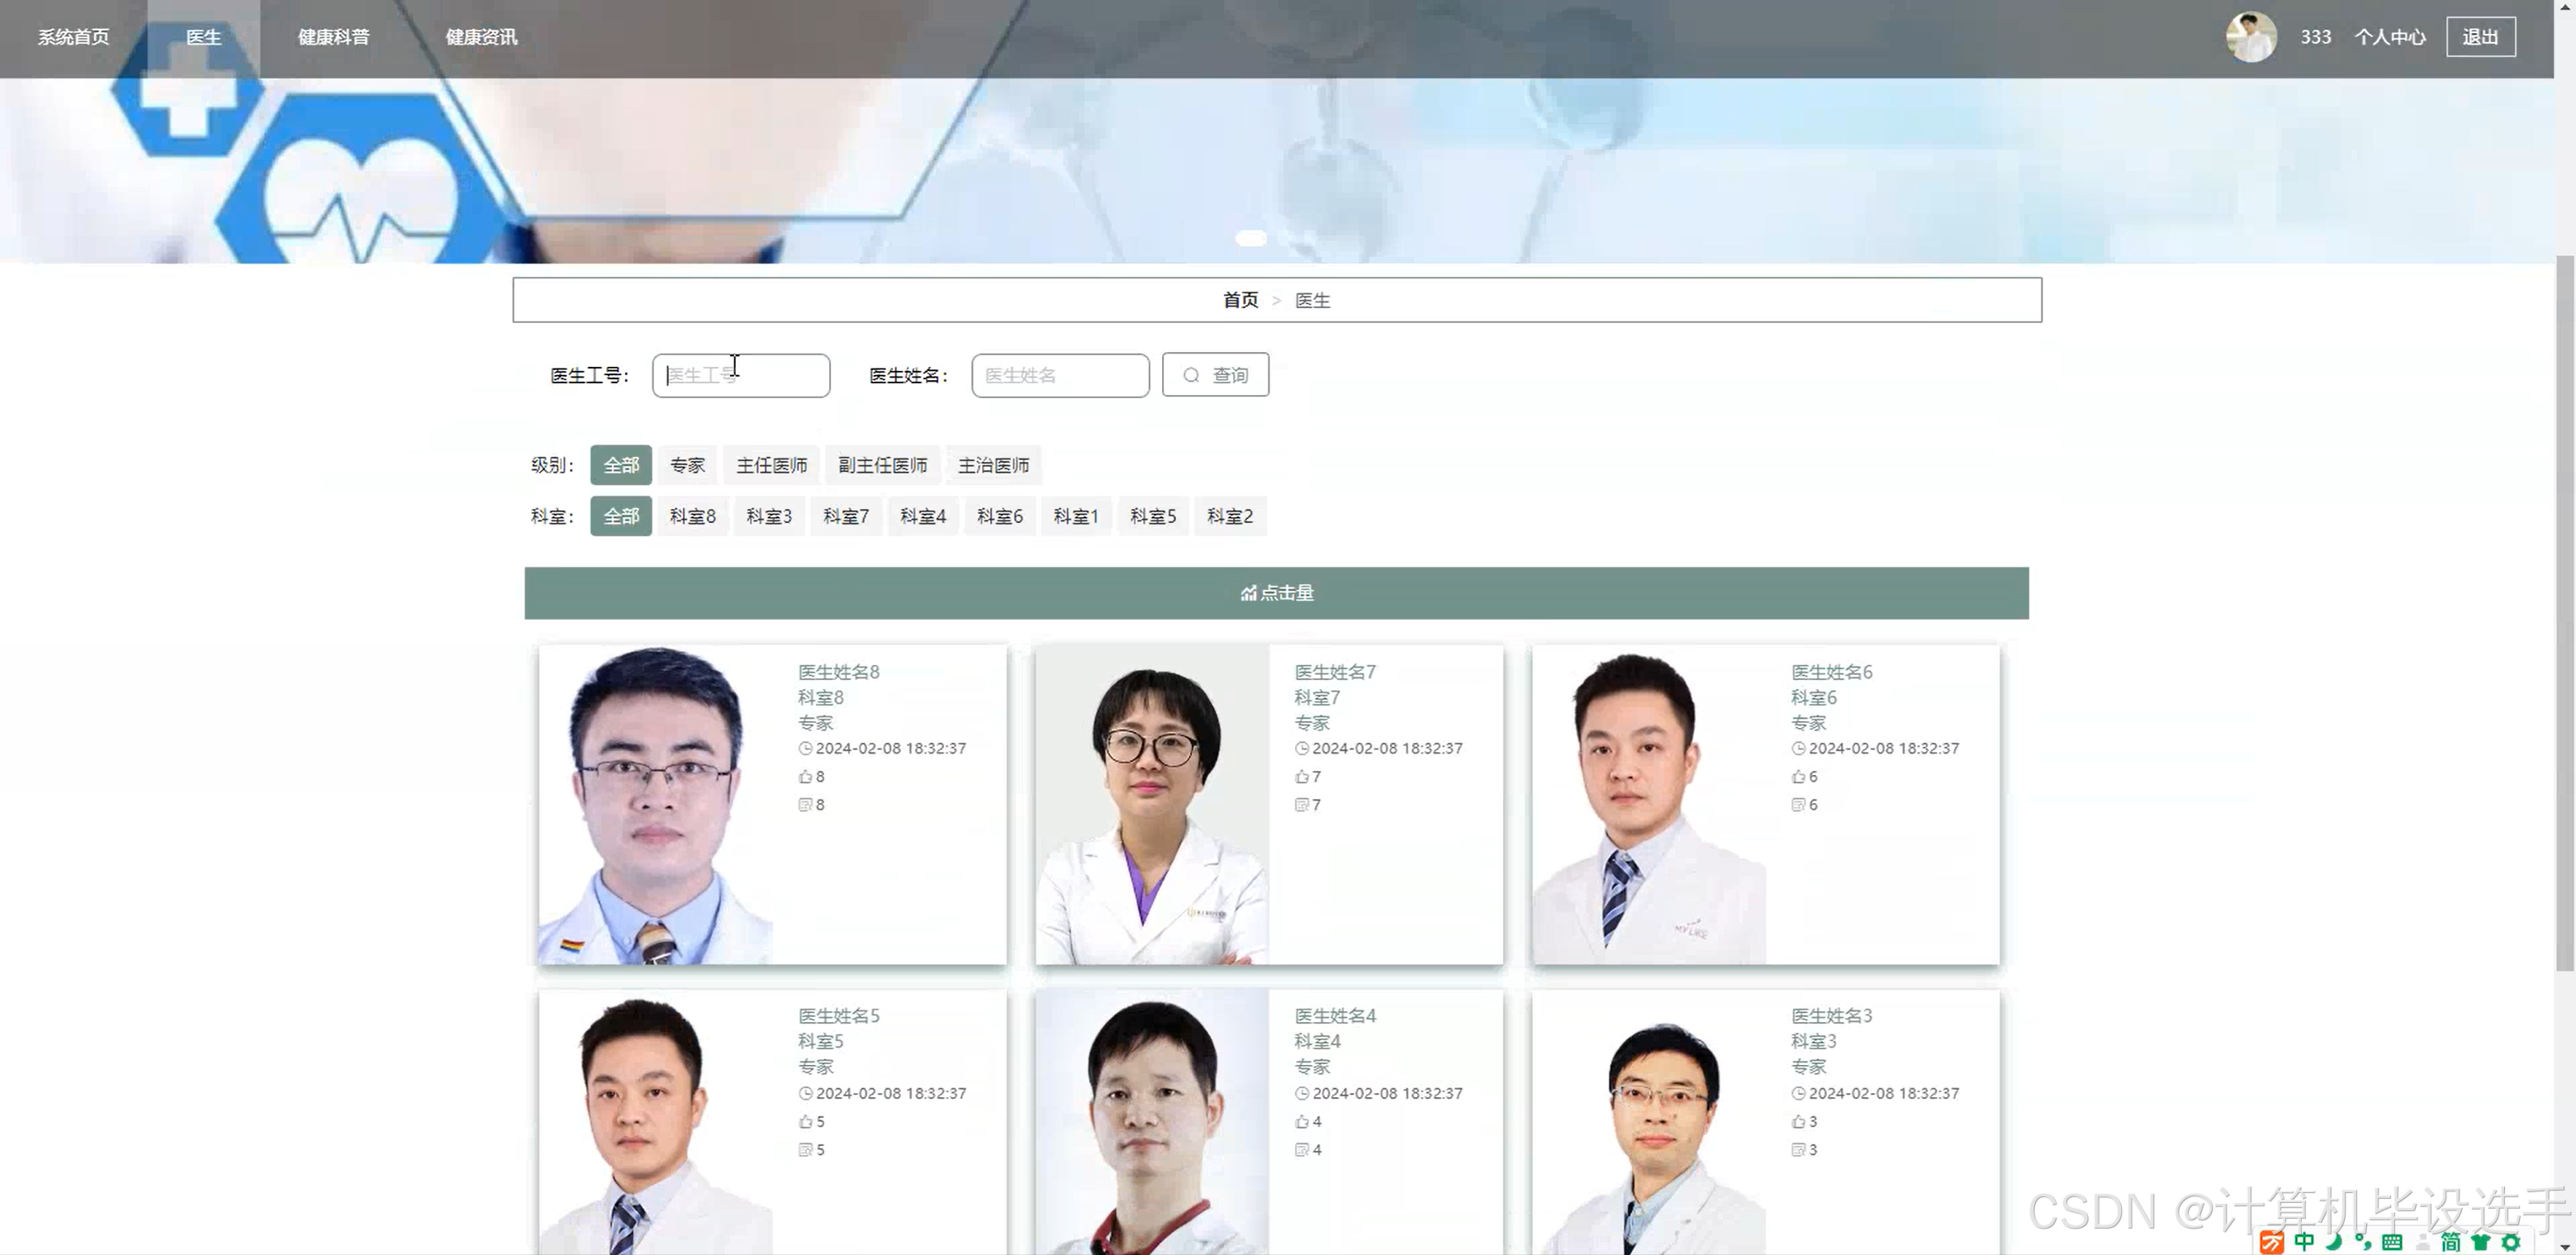Filter doctors by department 科室5
Viewport: 2576px width, 1255px height.
1153,516
